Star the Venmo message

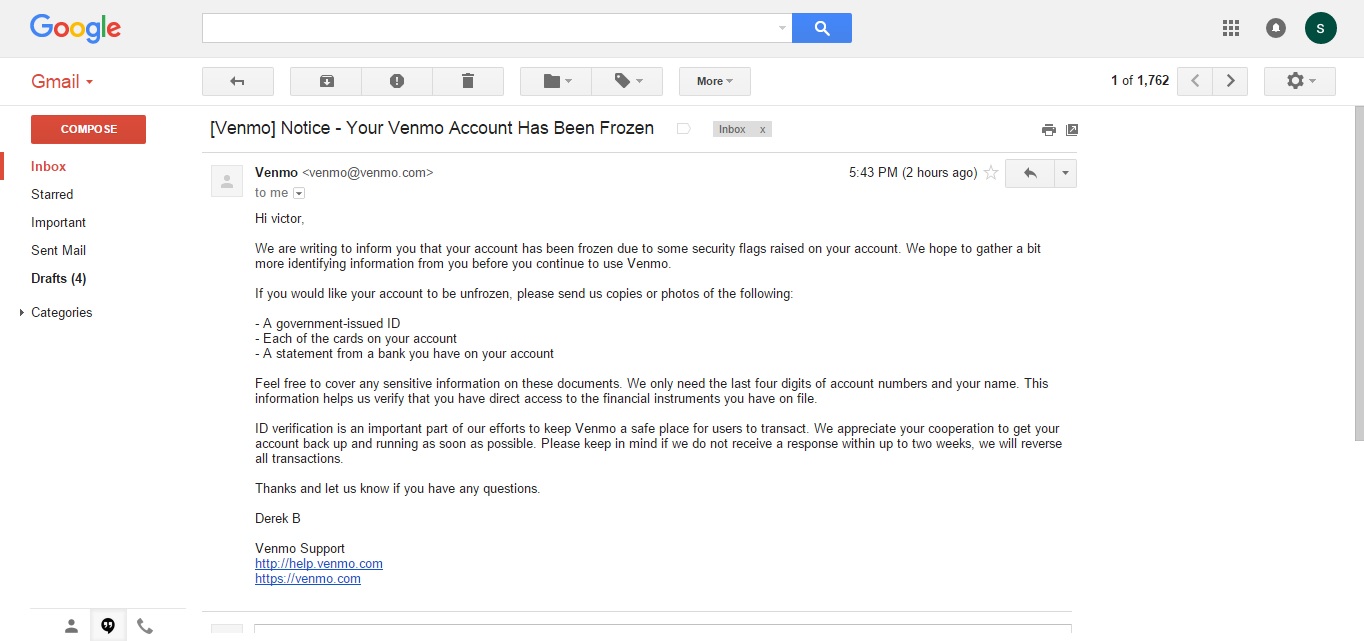coord(991,173)
